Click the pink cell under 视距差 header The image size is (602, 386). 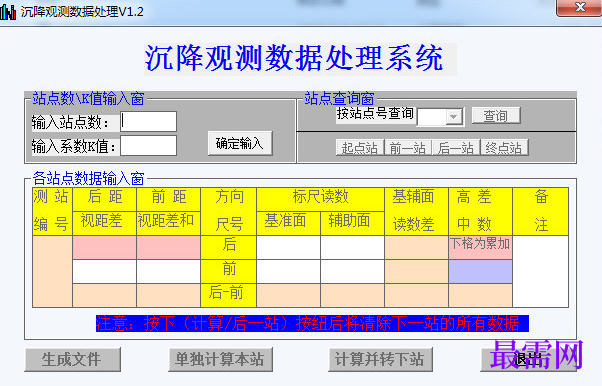pyautogui.click(x=104, y=247)
